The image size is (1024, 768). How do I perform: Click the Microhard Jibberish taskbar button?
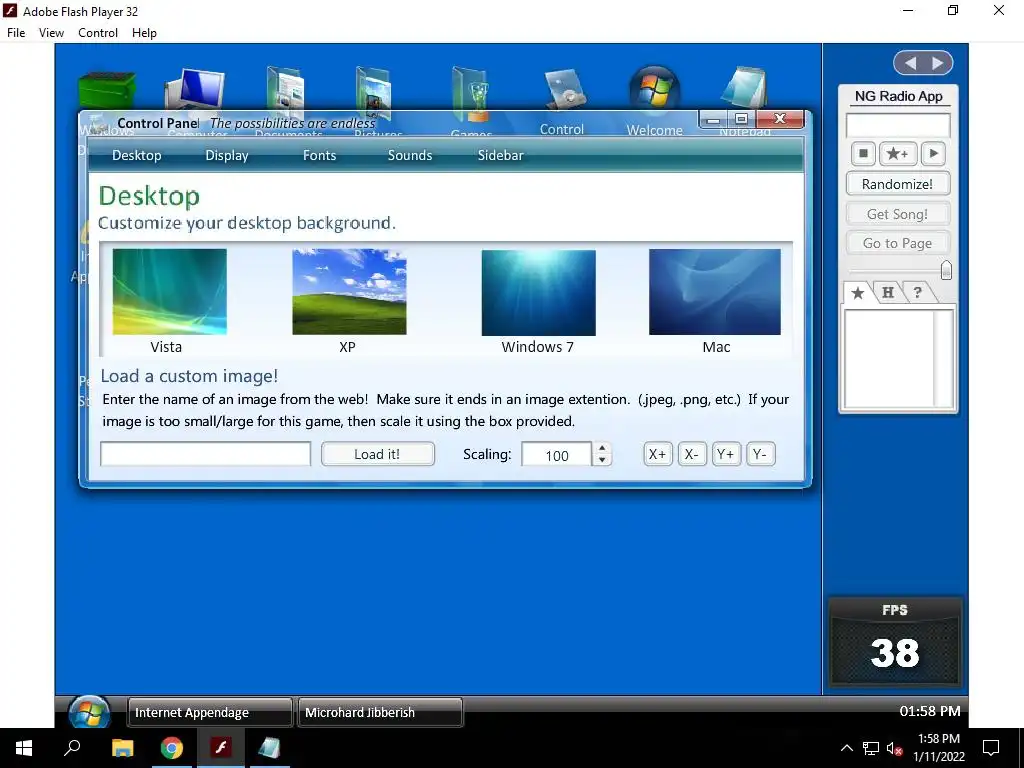(x=380, y=712)
